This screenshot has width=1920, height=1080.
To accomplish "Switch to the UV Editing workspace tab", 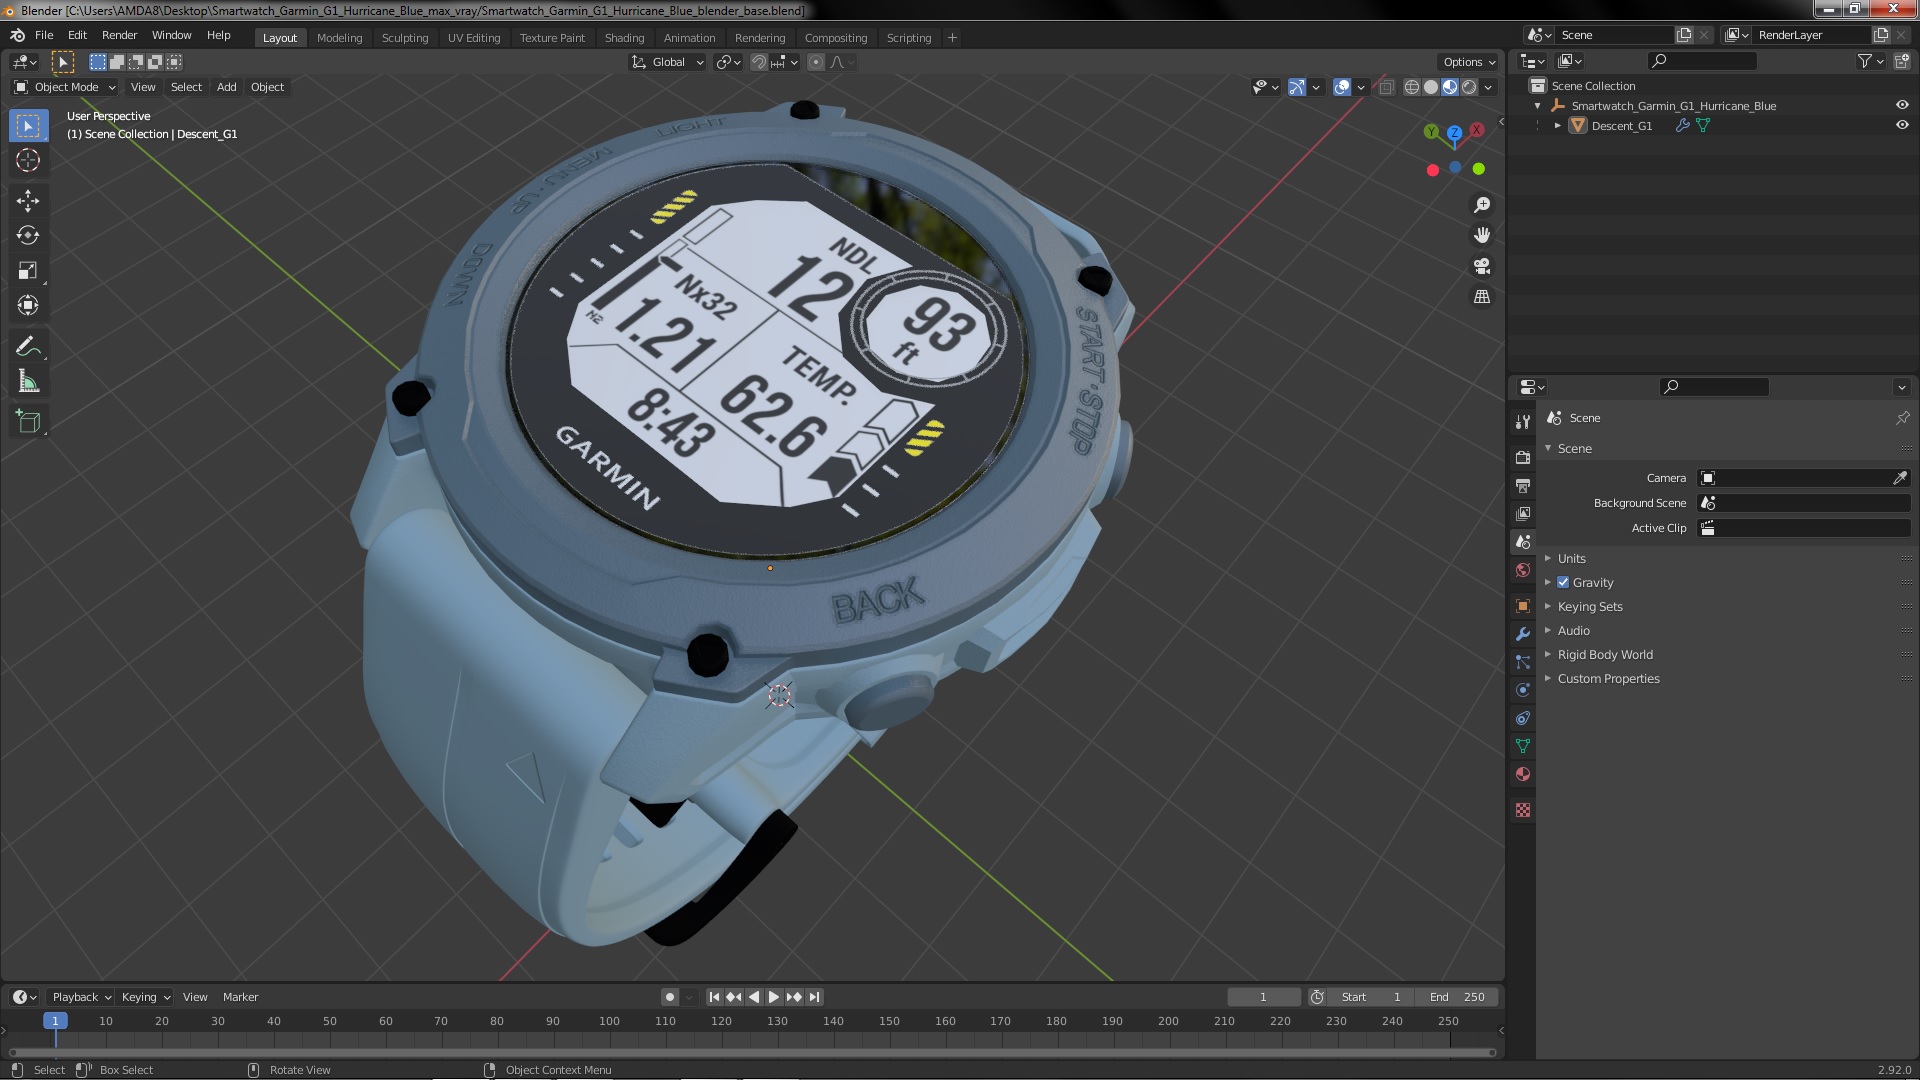I will (473, 38).
